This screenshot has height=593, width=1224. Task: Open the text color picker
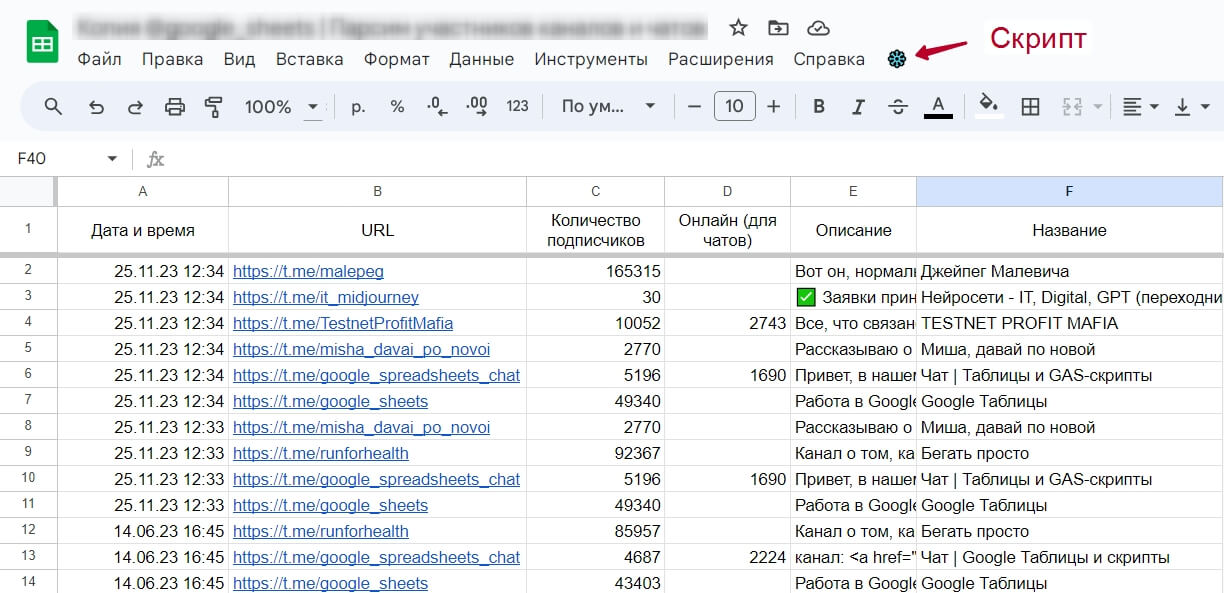click(938, 106)
